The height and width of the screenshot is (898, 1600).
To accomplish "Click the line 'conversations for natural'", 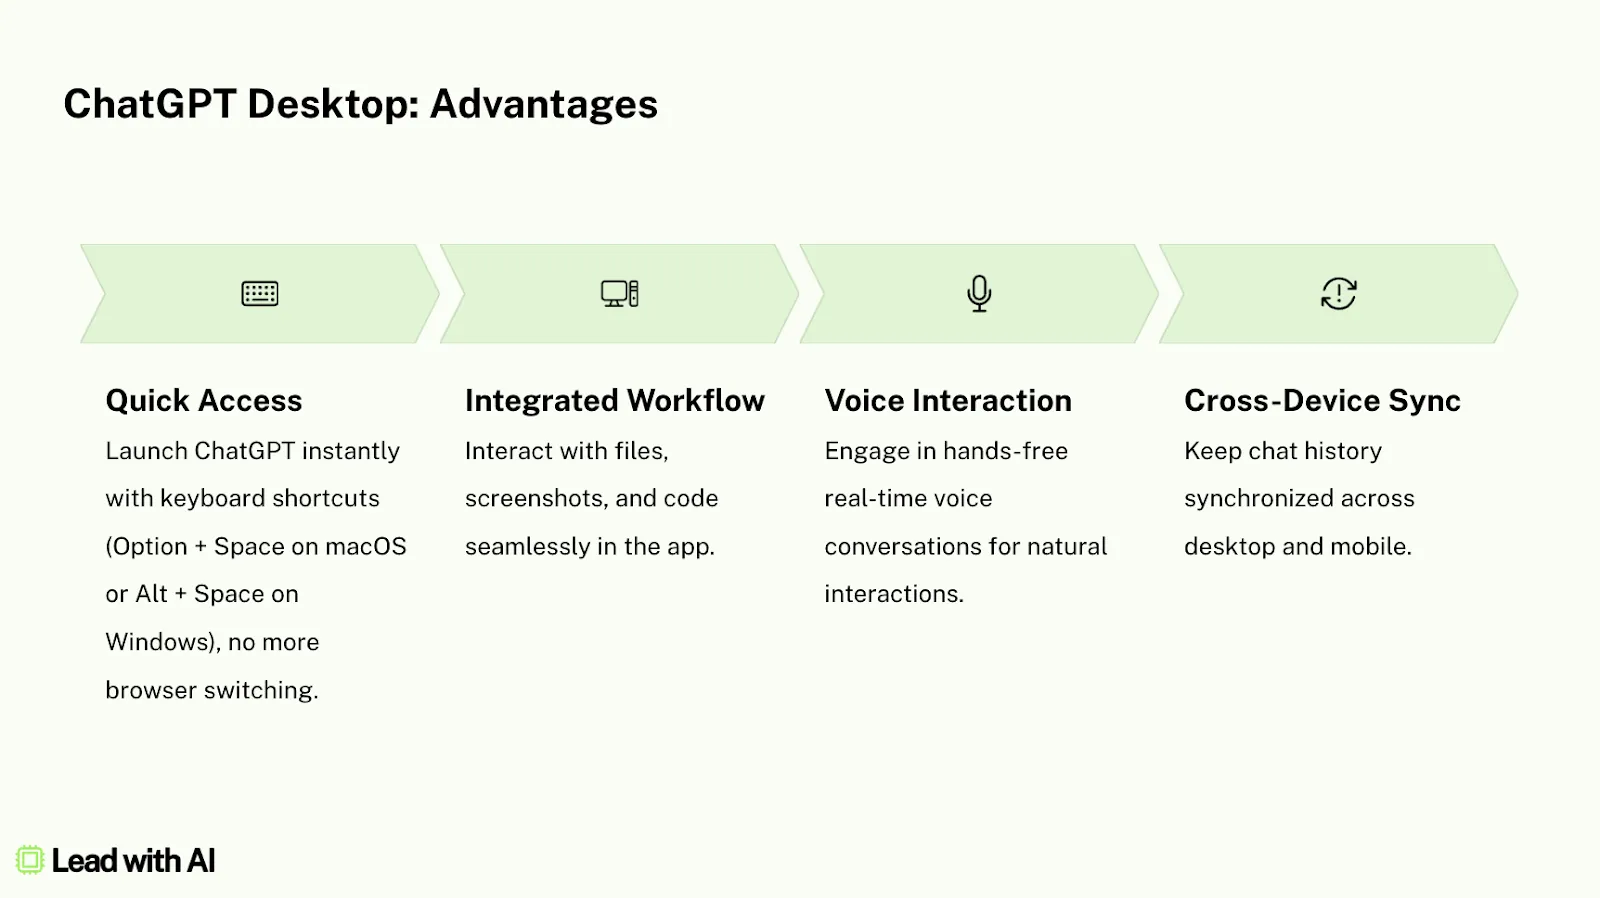I will (x=966, y=546).
